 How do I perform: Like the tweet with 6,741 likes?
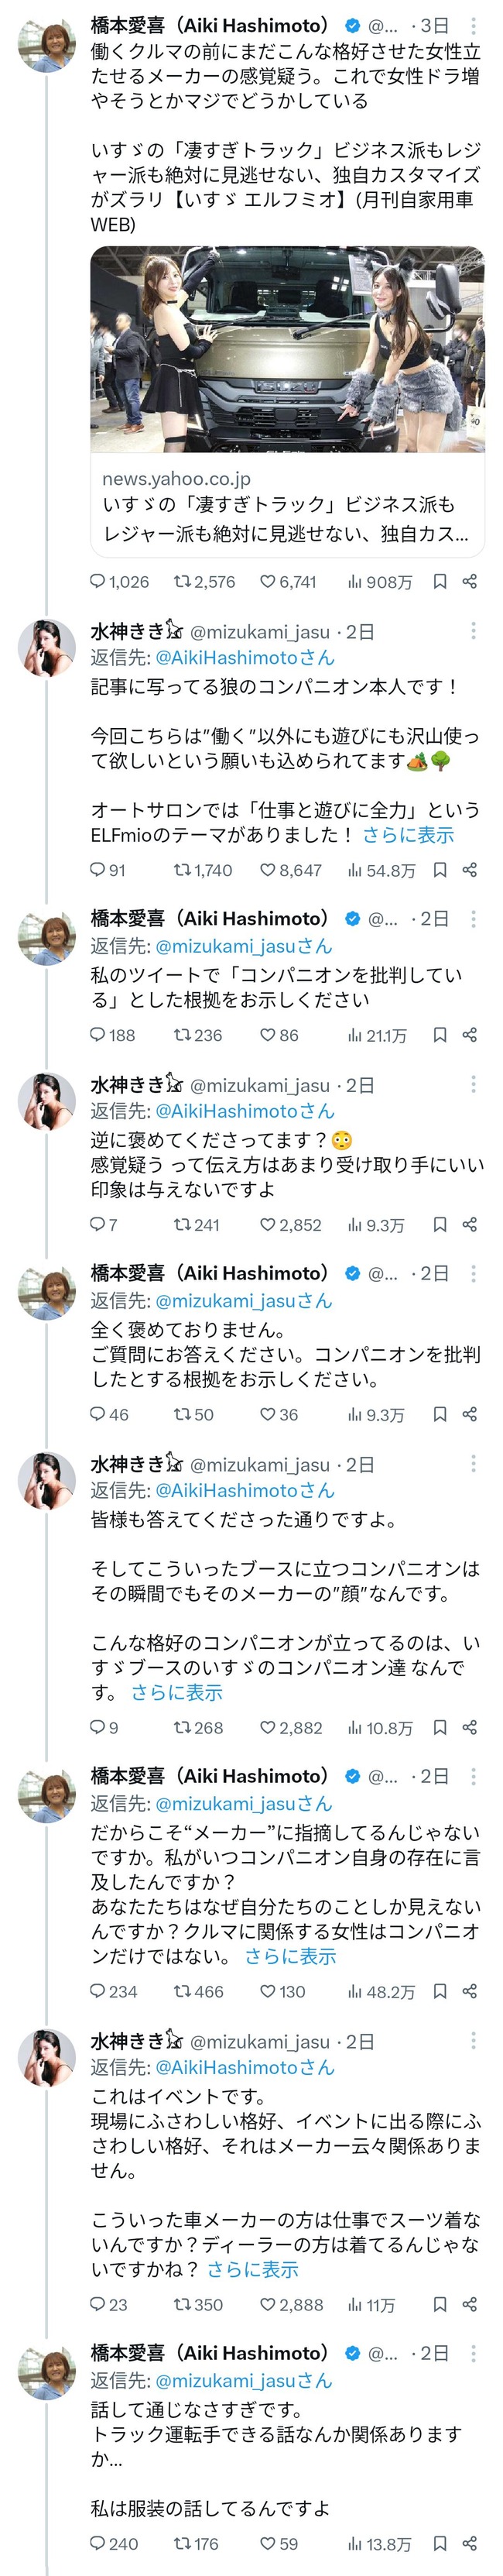(x=268, y=582)
